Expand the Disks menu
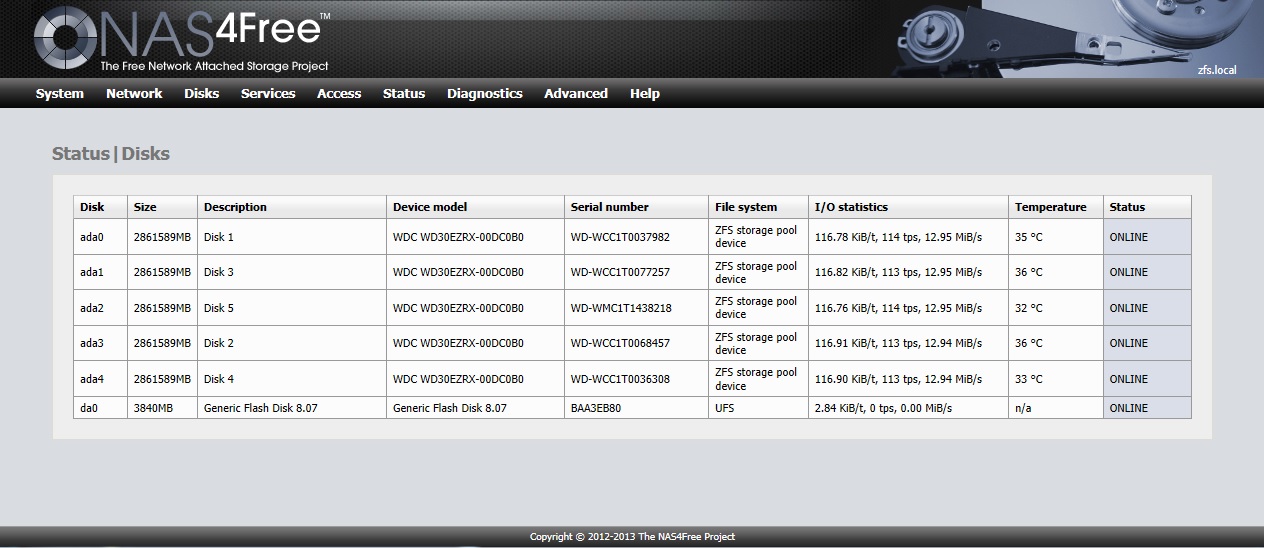Screen dimensions: 1264x548 pos(201,93)
